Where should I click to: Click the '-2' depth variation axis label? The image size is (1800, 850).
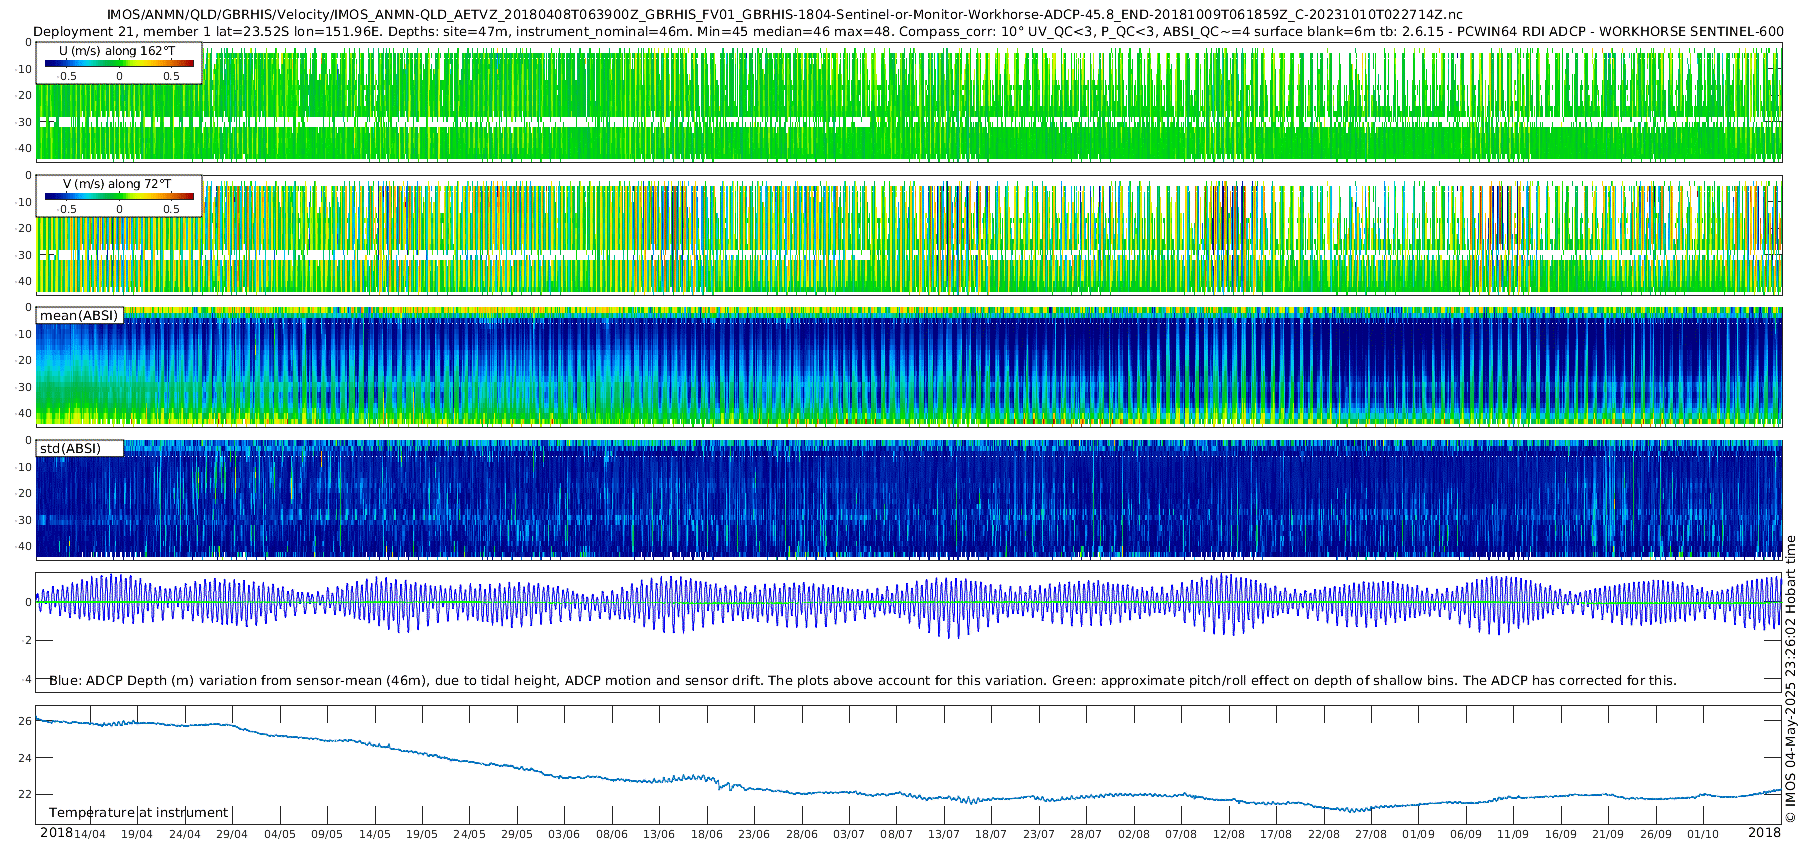25,640
